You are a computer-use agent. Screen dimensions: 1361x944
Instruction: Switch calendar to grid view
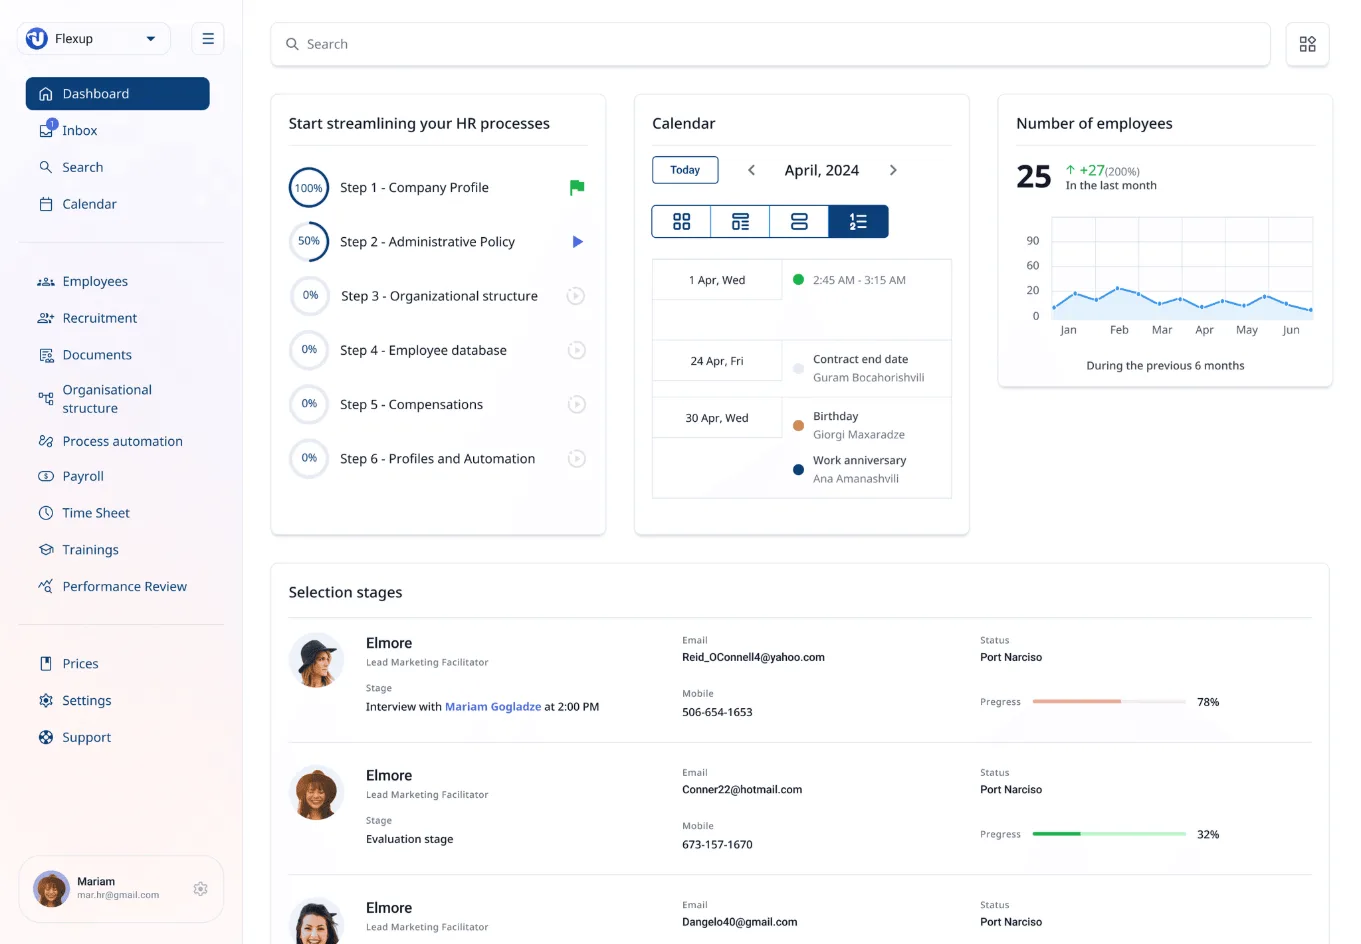coord(681,222)
